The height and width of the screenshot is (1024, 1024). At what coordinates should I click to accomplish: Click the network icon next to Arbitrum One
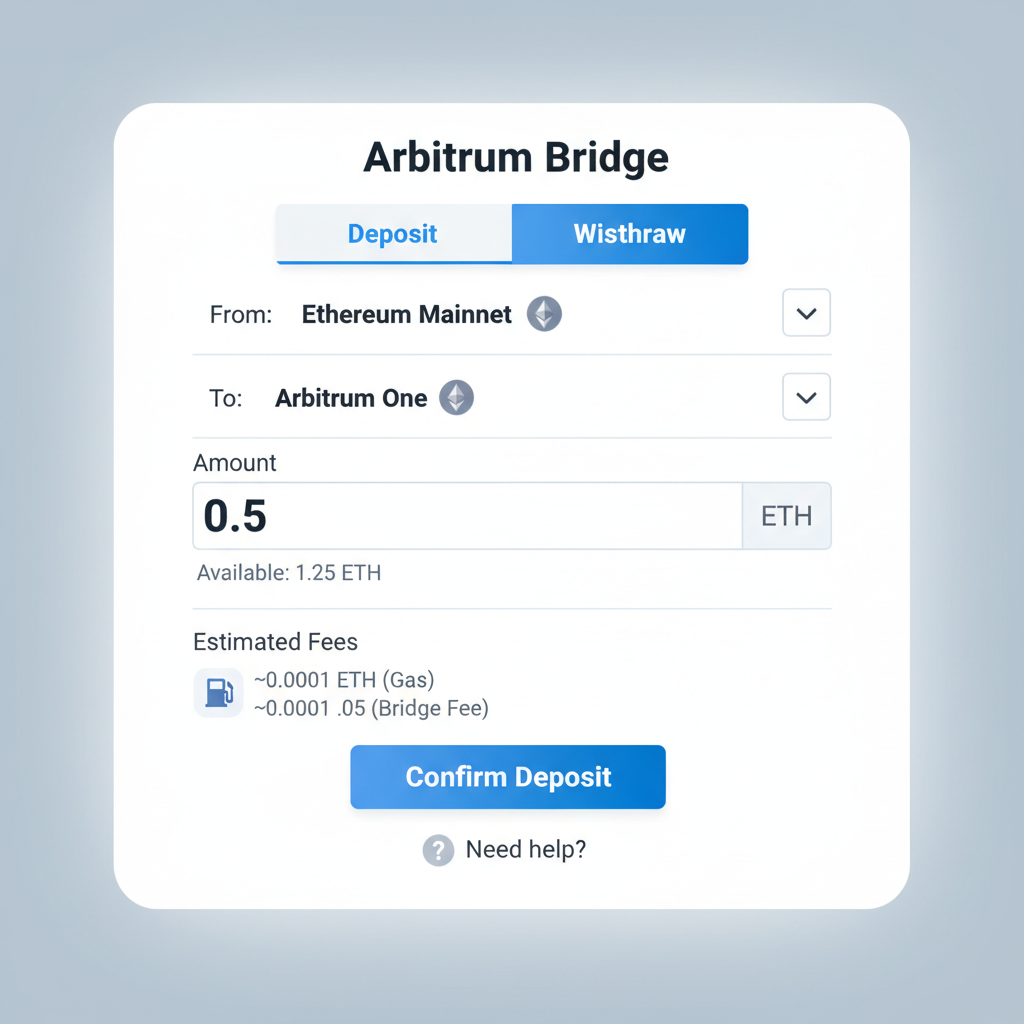pos(456,397)
